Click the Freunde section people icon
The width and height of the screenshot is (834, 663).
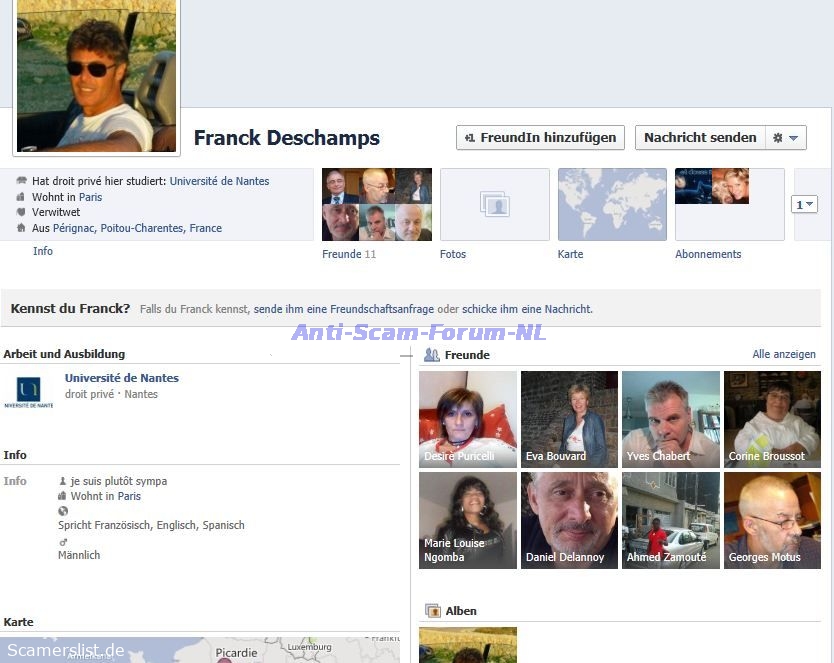pyautogui.click(x=432, y=355)
